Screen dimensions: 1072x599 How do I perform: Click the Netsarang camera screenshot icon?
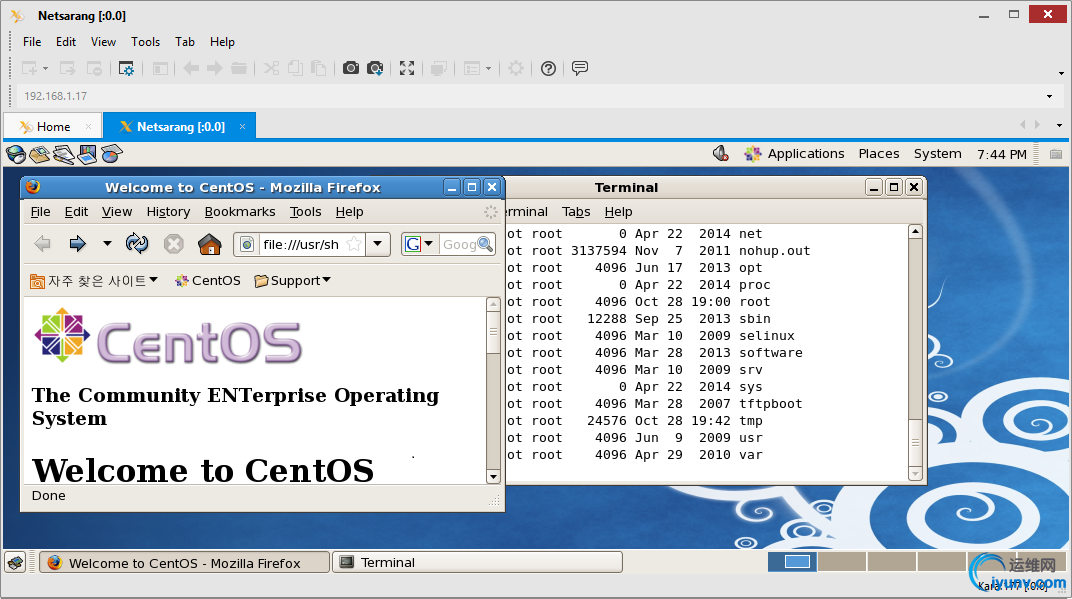point(350,68)
